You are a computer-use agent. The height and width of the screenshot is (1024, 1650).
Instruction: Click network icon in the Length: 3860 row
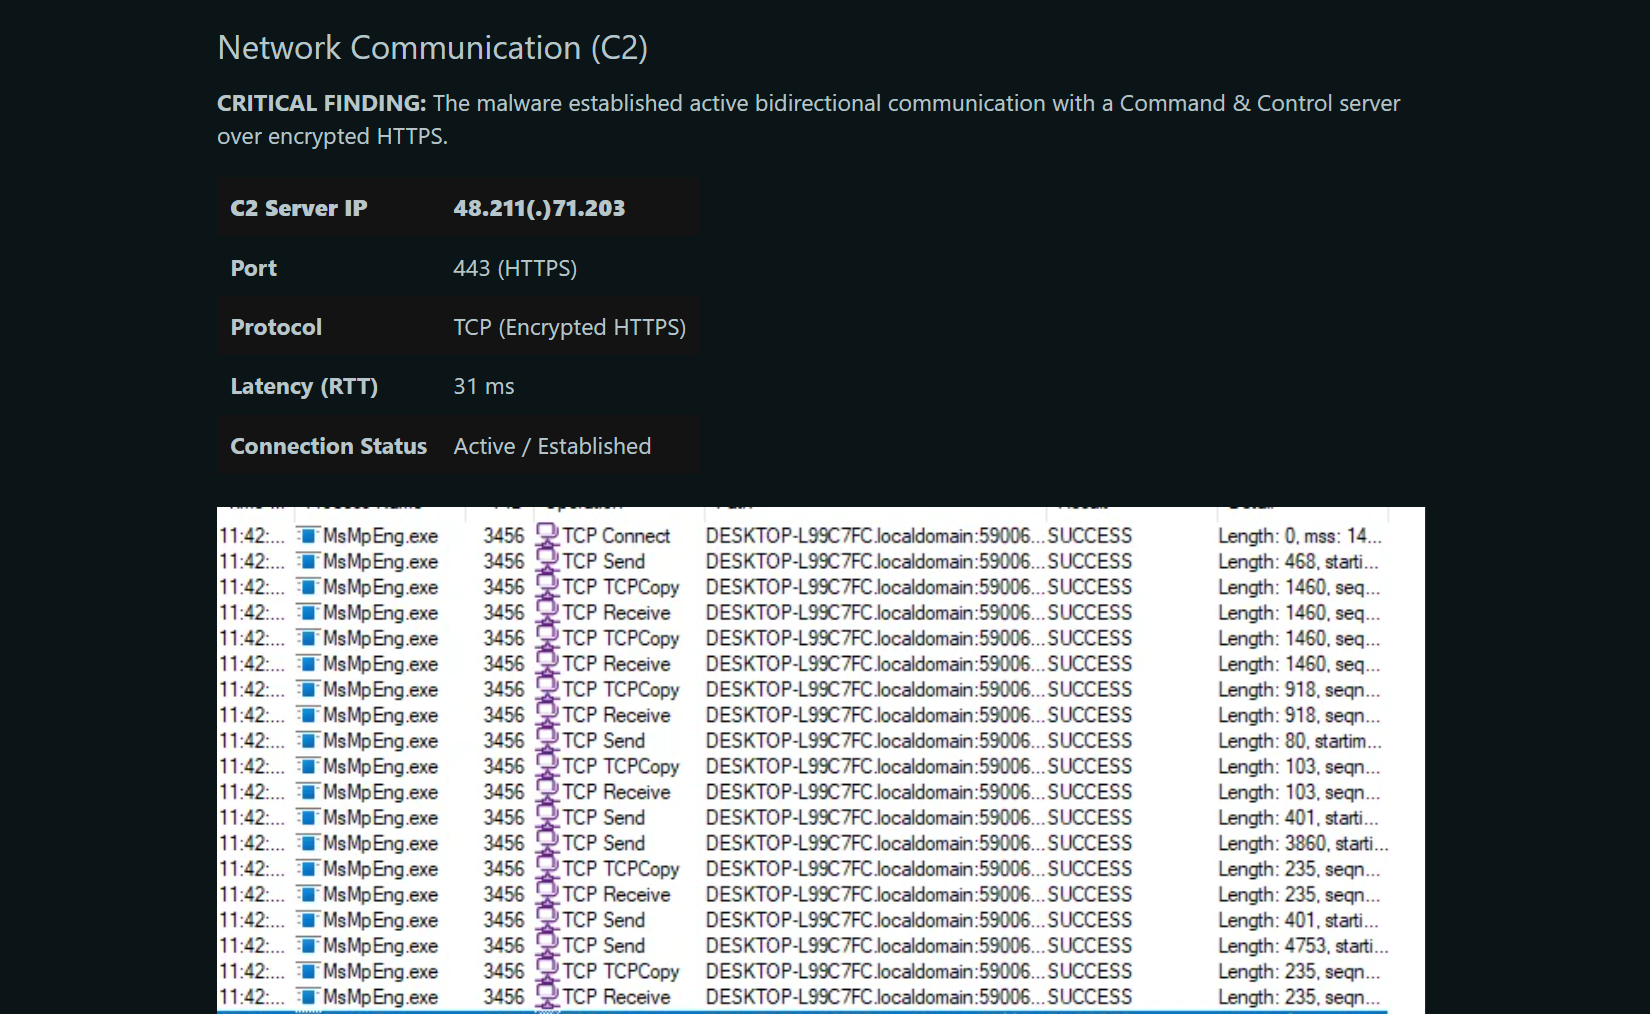tap(547, 844)
